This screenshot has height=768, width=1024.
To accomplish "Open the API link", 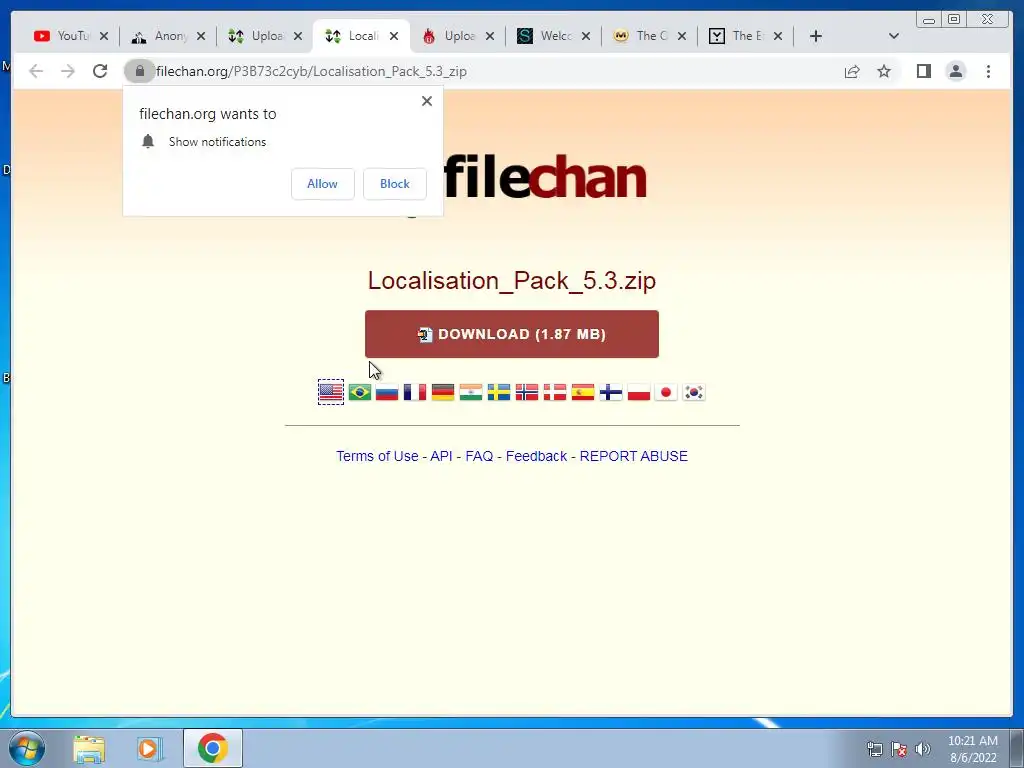I will point(441,456).
